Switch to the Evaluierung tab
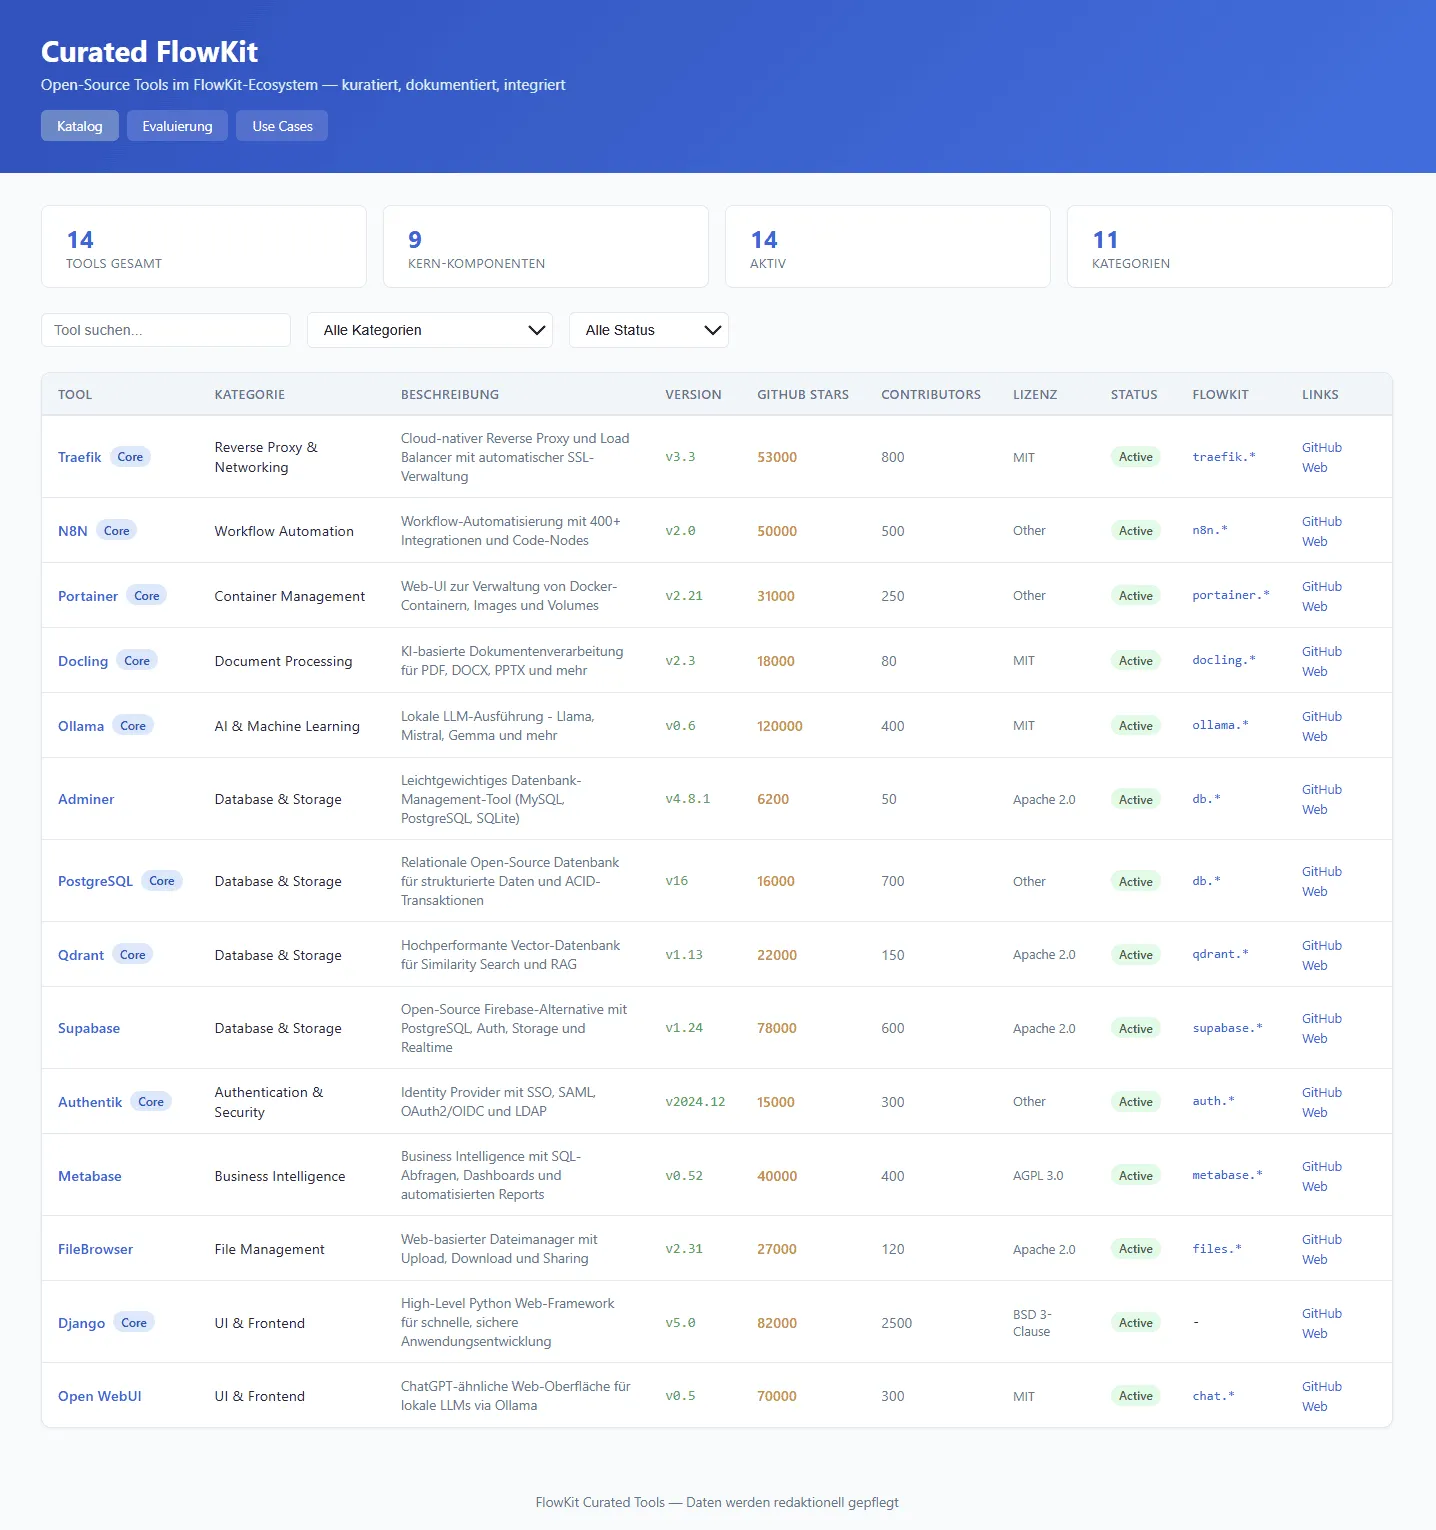The image size is (1436, 1530). pos(177,126)
